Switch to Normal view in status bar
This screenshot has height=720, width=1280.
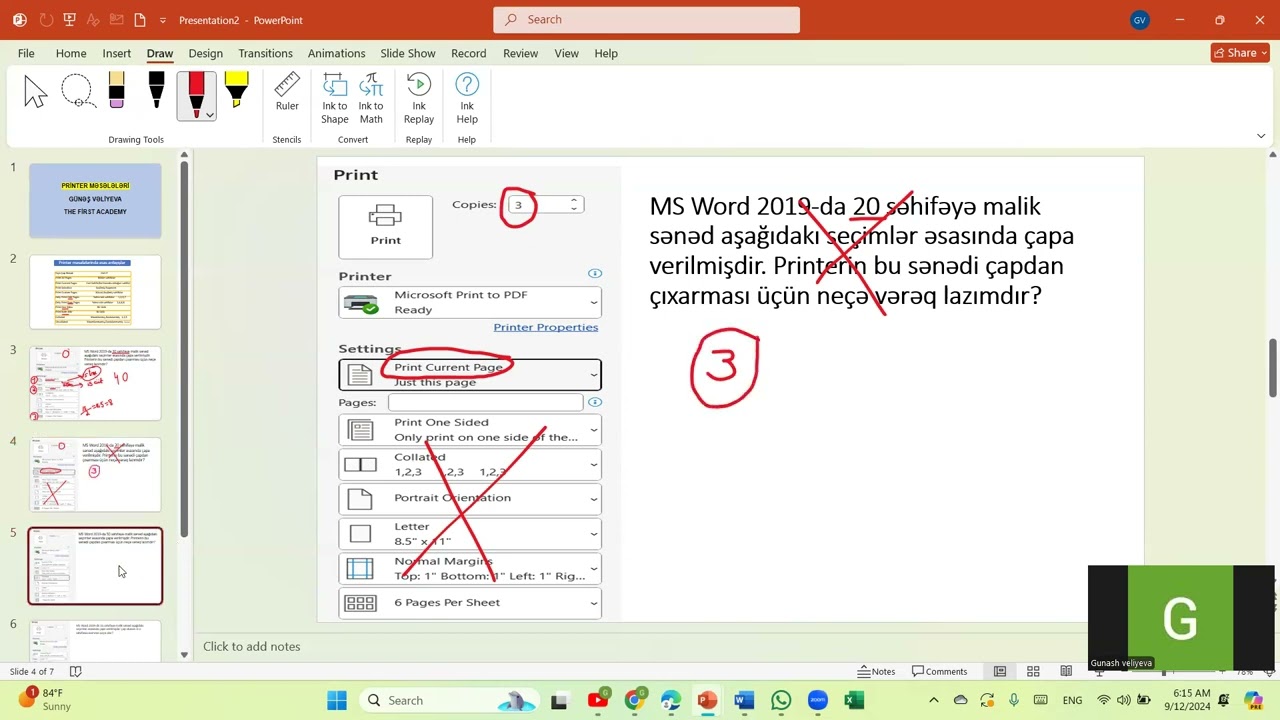point(1000,671)
